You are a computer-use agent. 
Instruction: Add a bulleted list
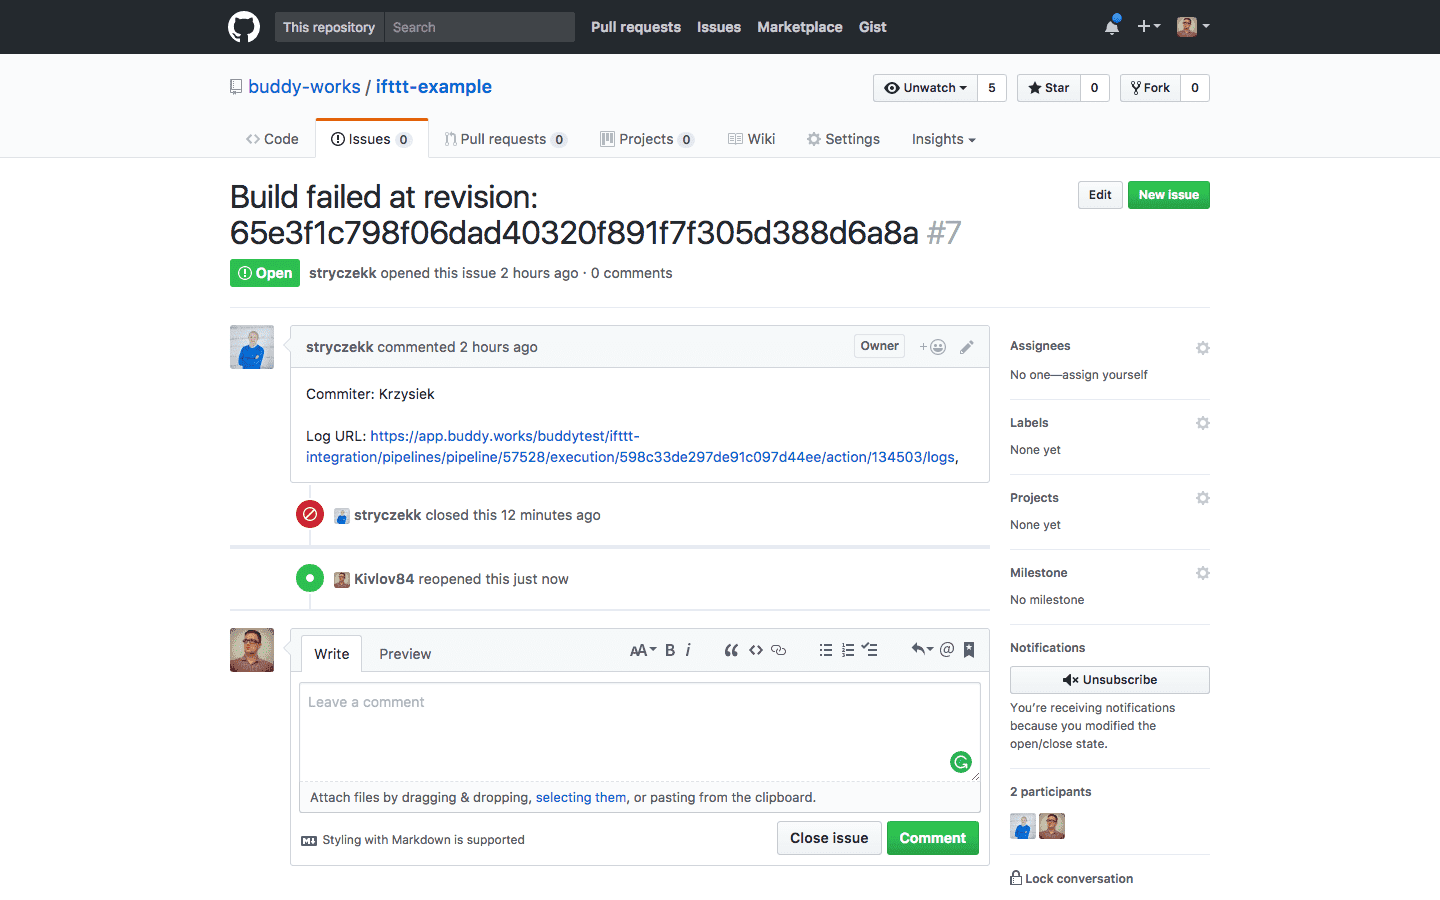point(826,650)
